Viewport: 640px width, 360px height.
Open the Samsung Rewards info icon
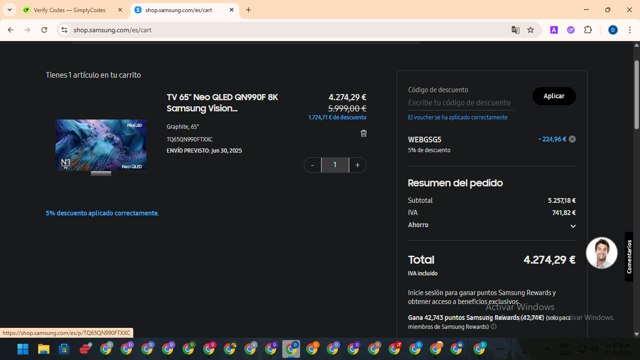click(x=493, y=327)
